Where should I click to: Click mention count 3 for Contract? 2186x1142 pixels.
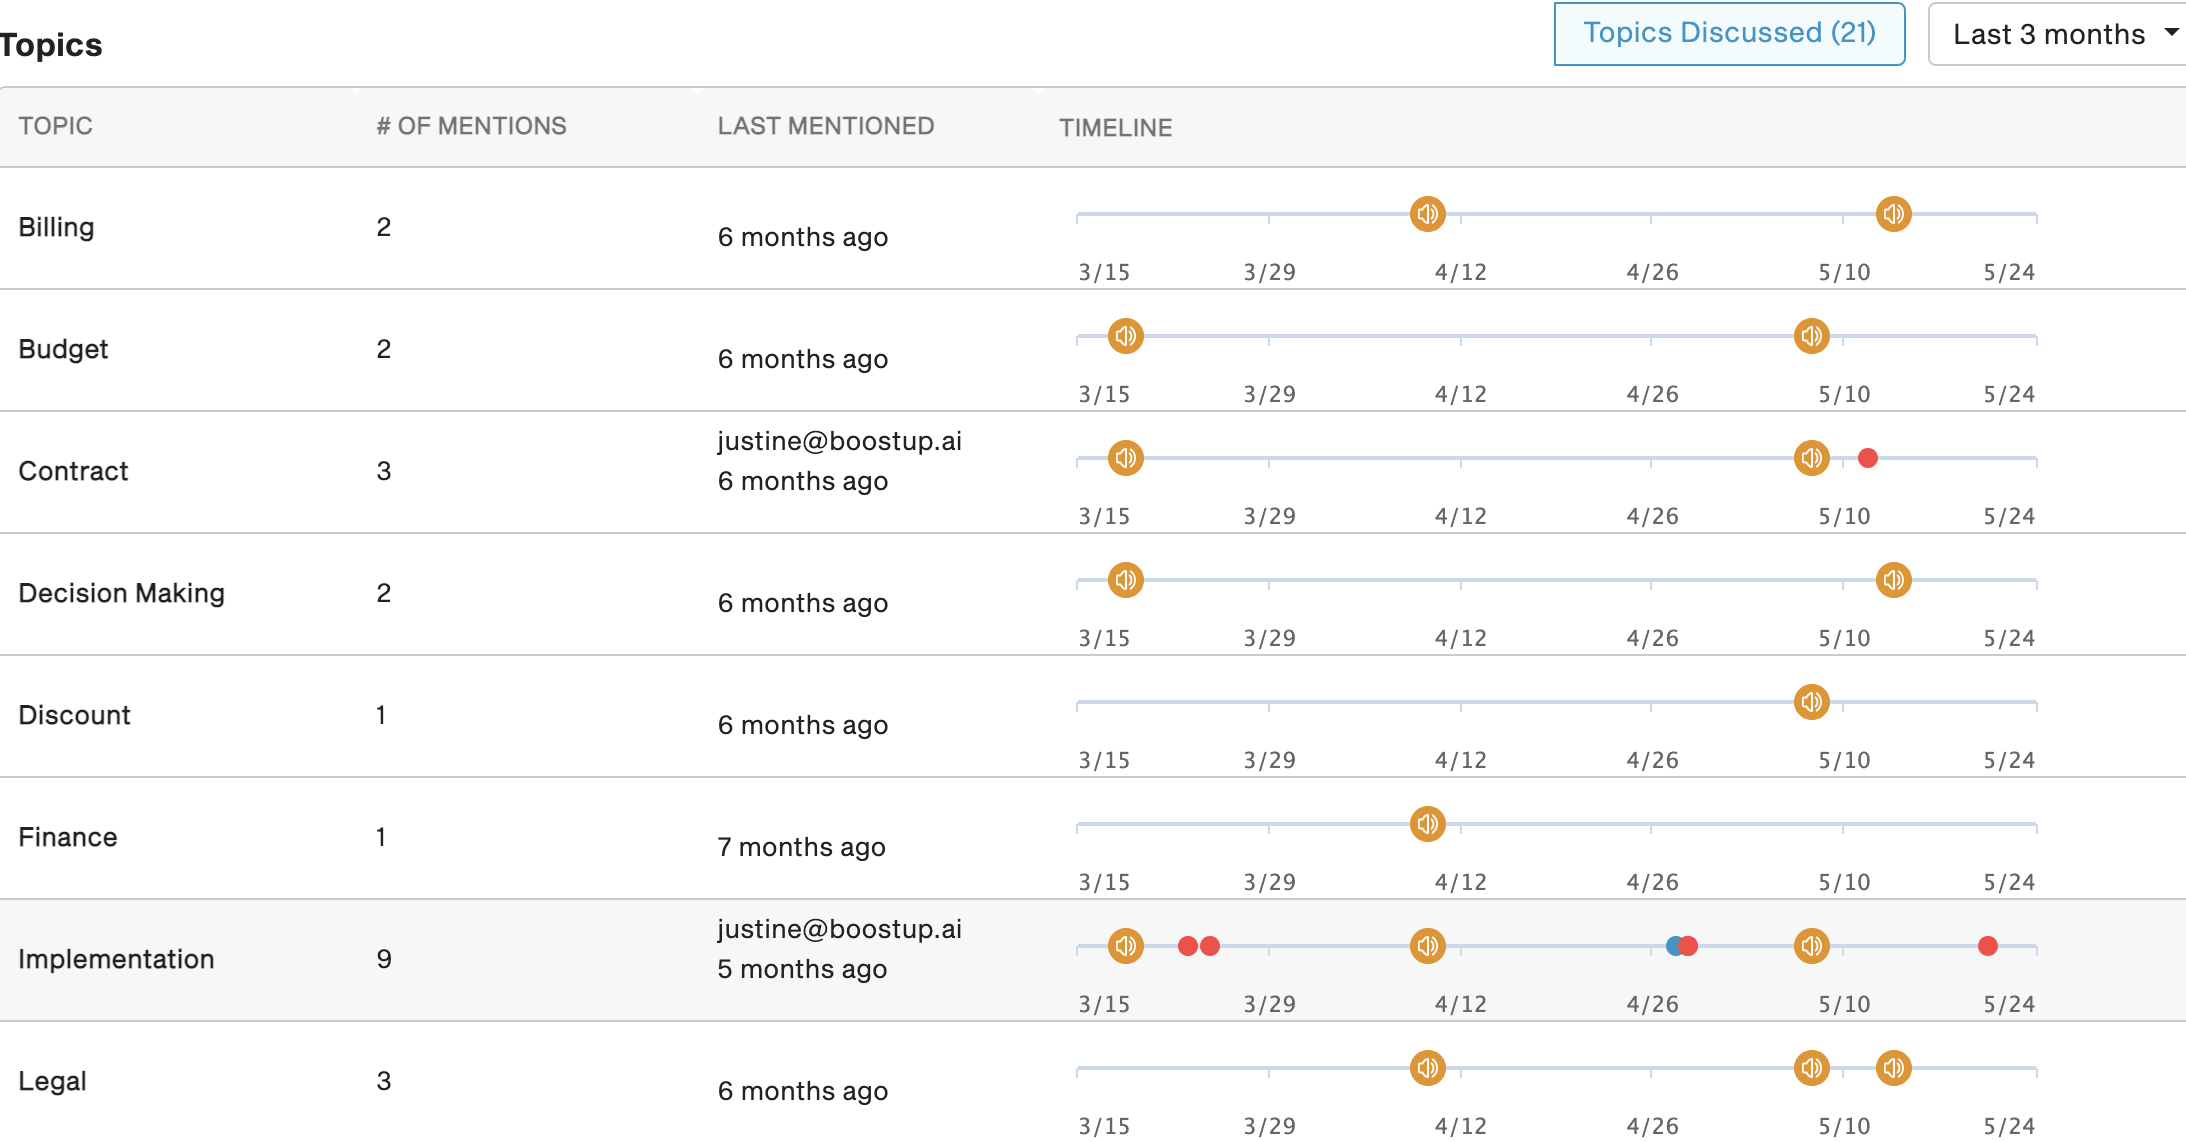[x=383, y=471]
